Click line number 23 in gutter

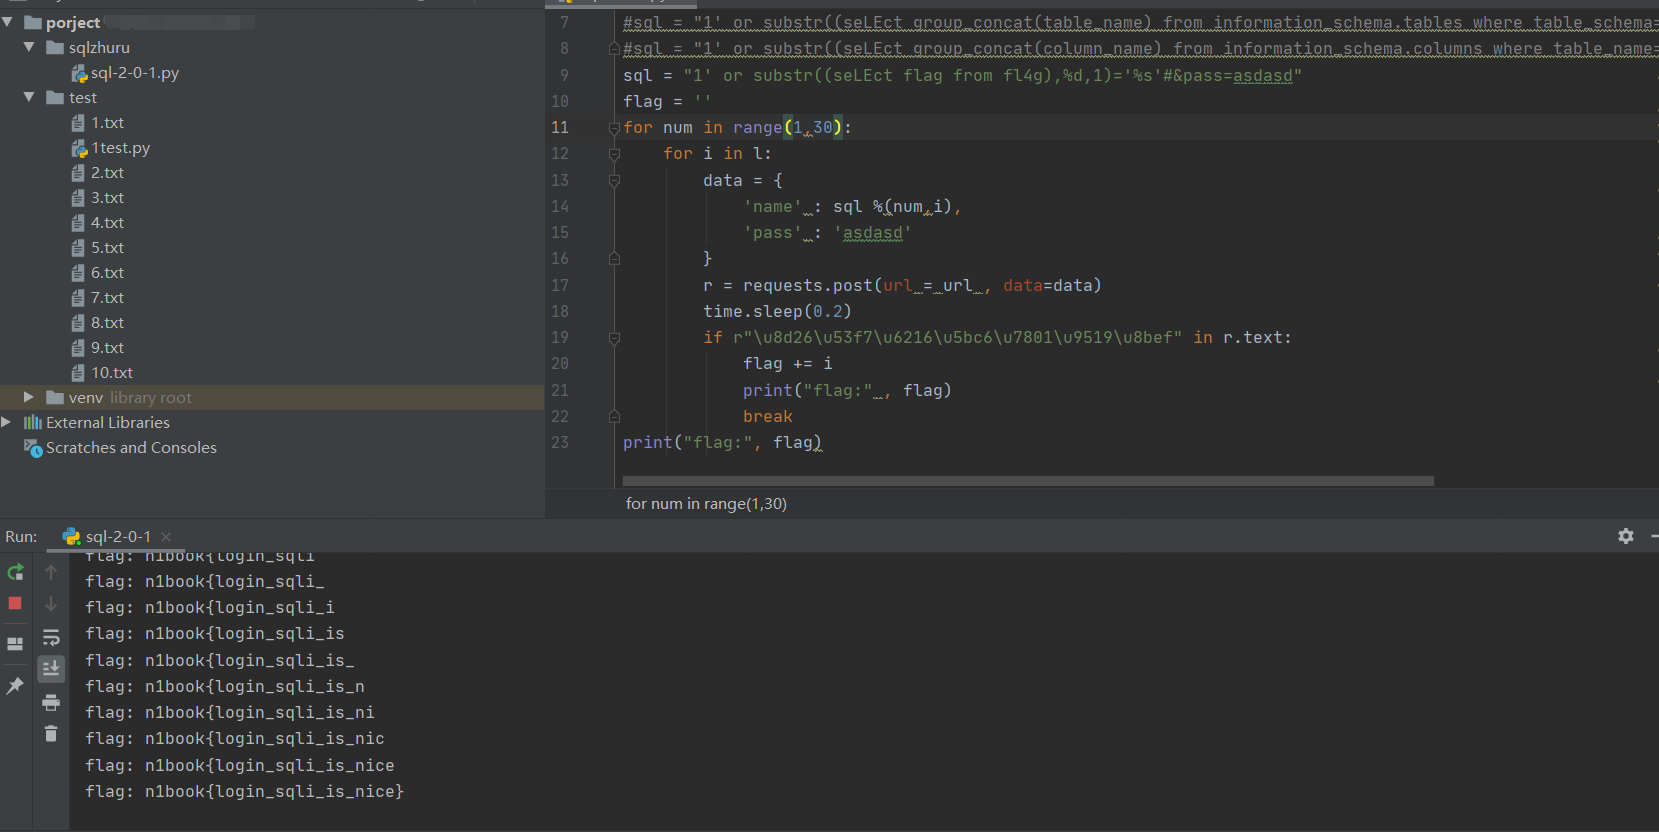(560, 442)
